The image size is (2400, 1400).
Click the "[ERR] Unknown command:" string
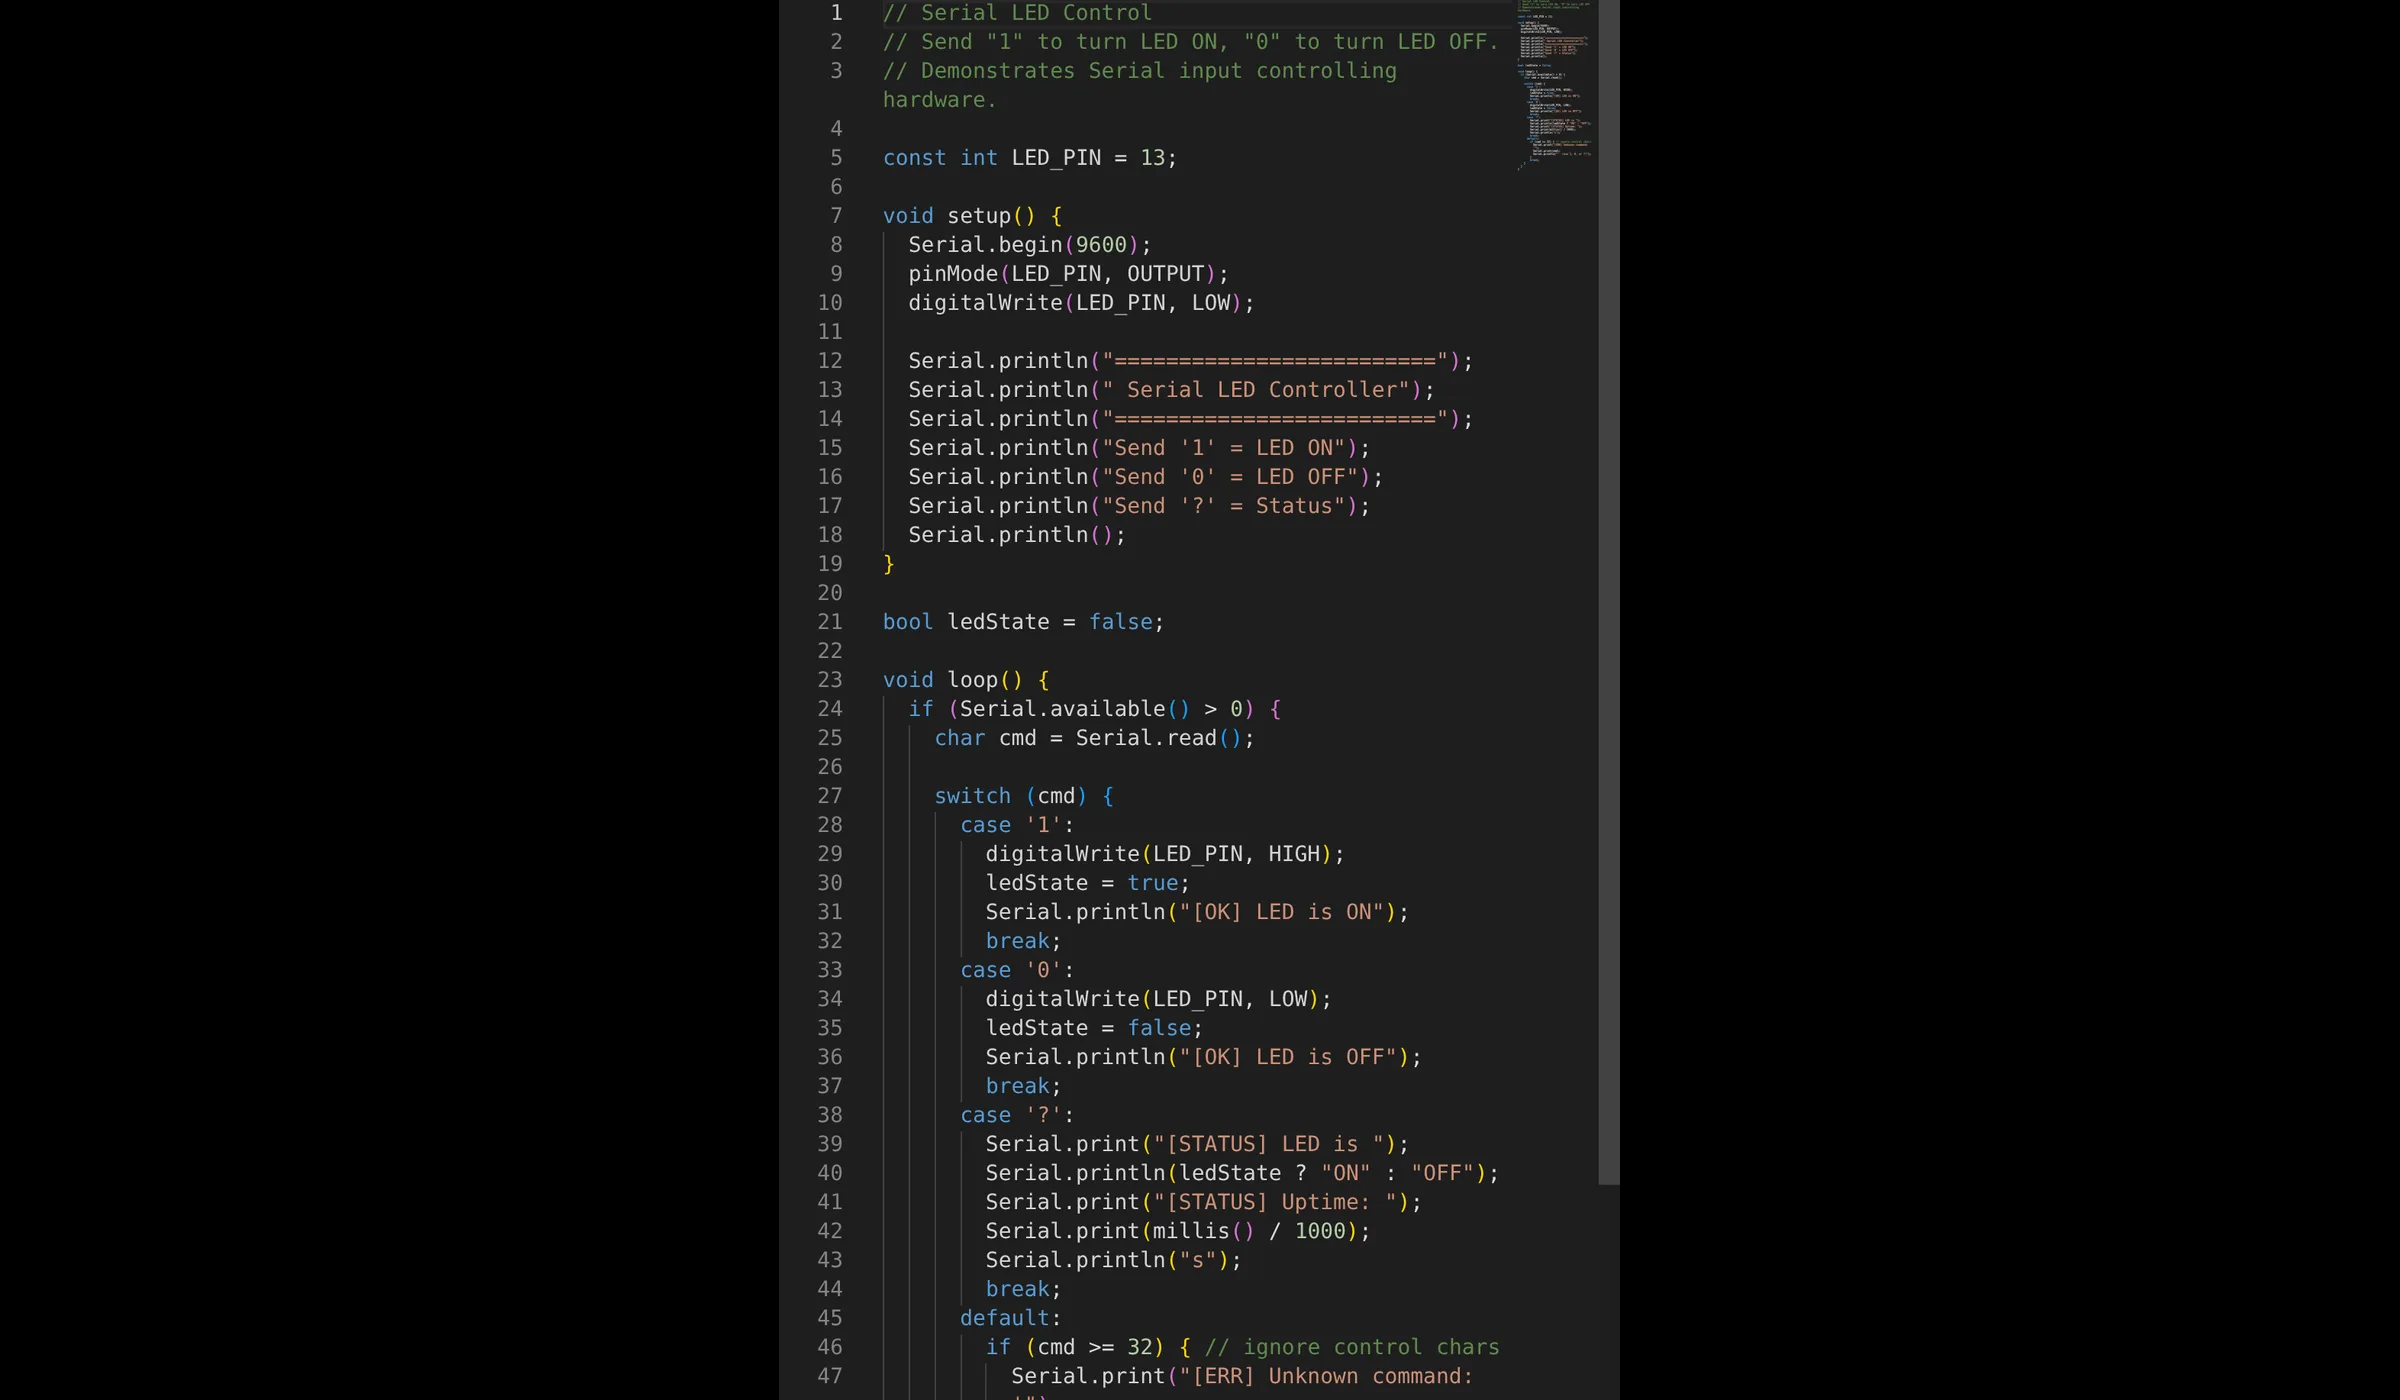[x=1326, y=1376]
